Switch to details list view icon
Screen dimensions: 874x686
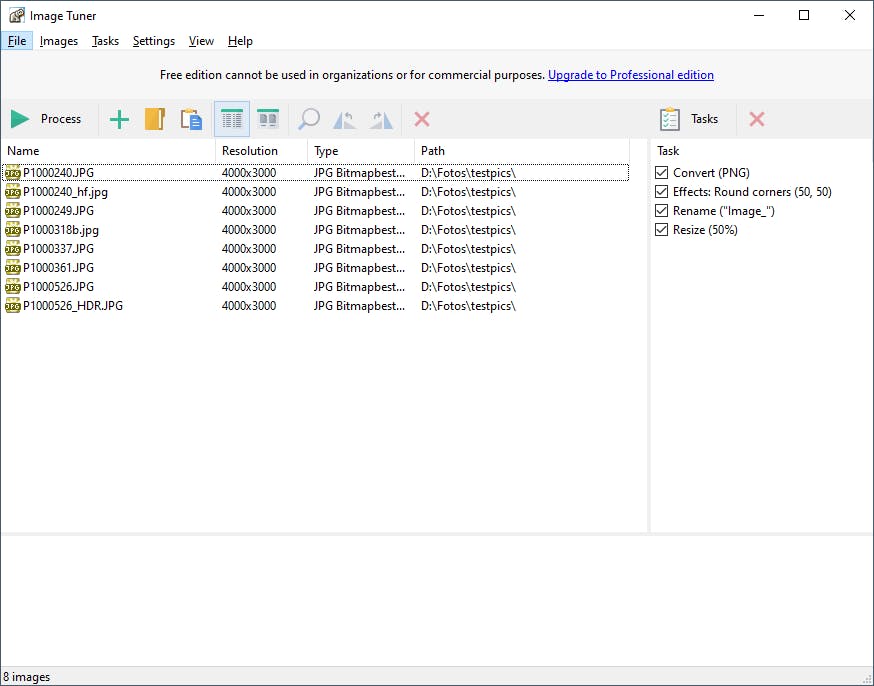tap(232, 120)
